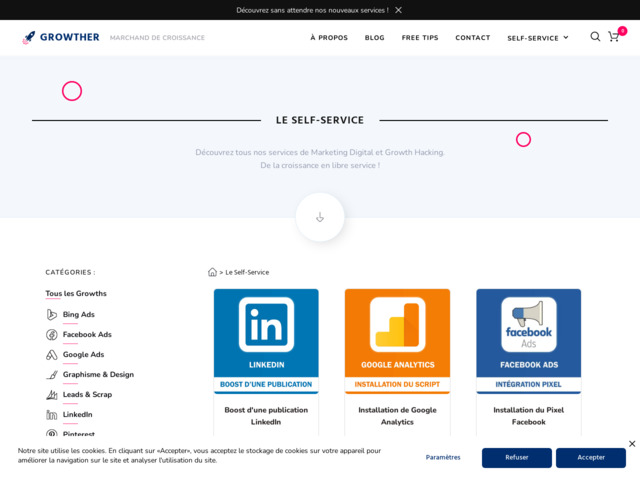Open the Contact menu item
The image size is (640, 480).
473,38
